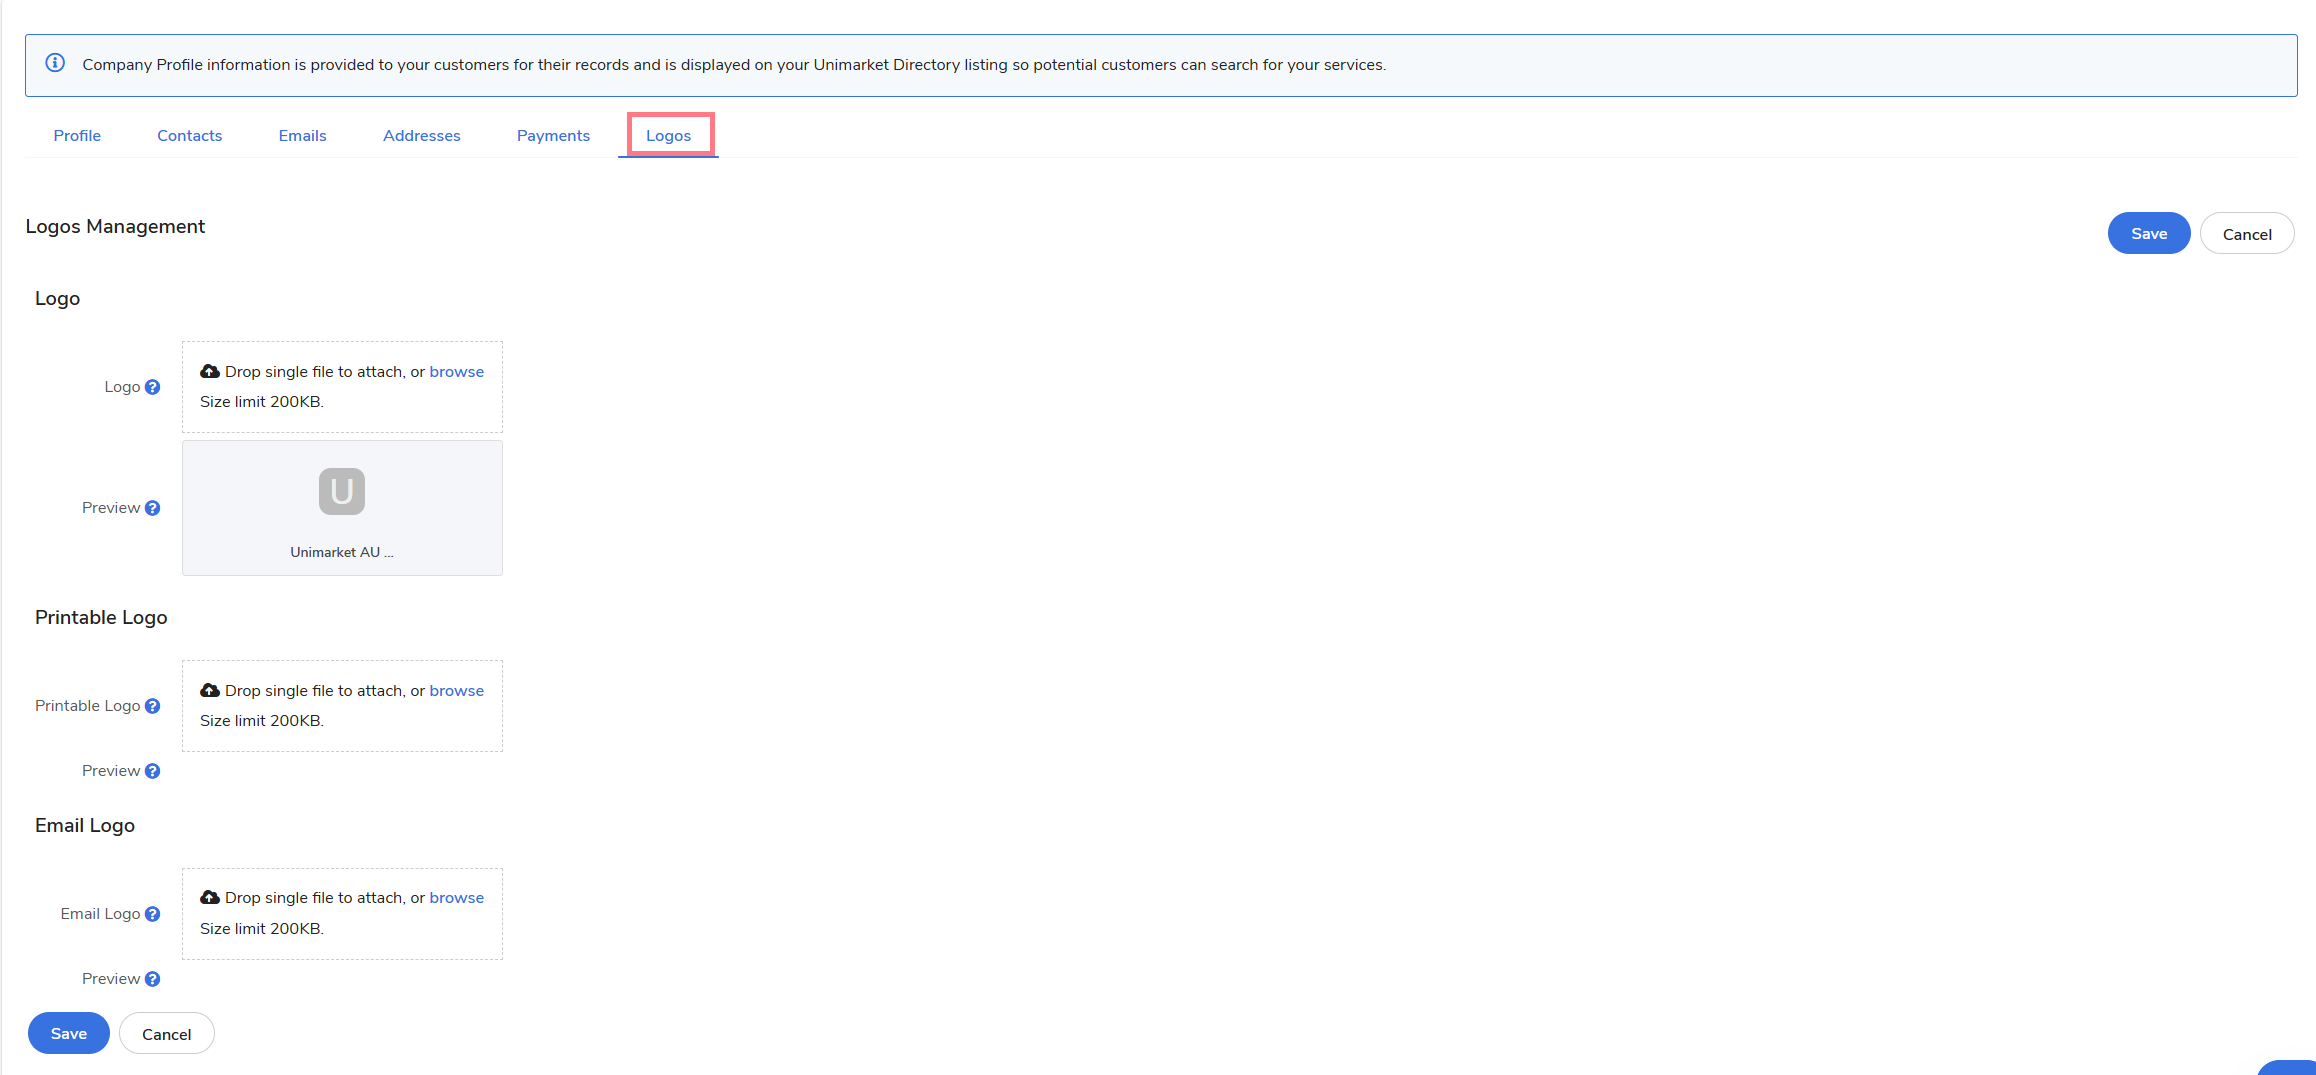Image resolution: width=2316 pixels, height=1075 pixels.
Task: Open the Payments tab
Action: (553, 136)
